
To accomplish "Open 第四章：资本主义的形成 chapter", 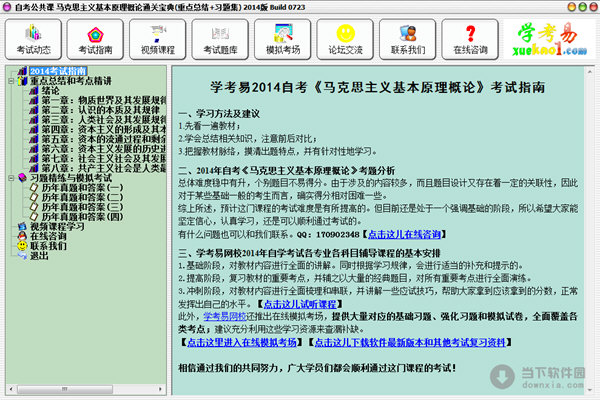I will coord(104,129).
